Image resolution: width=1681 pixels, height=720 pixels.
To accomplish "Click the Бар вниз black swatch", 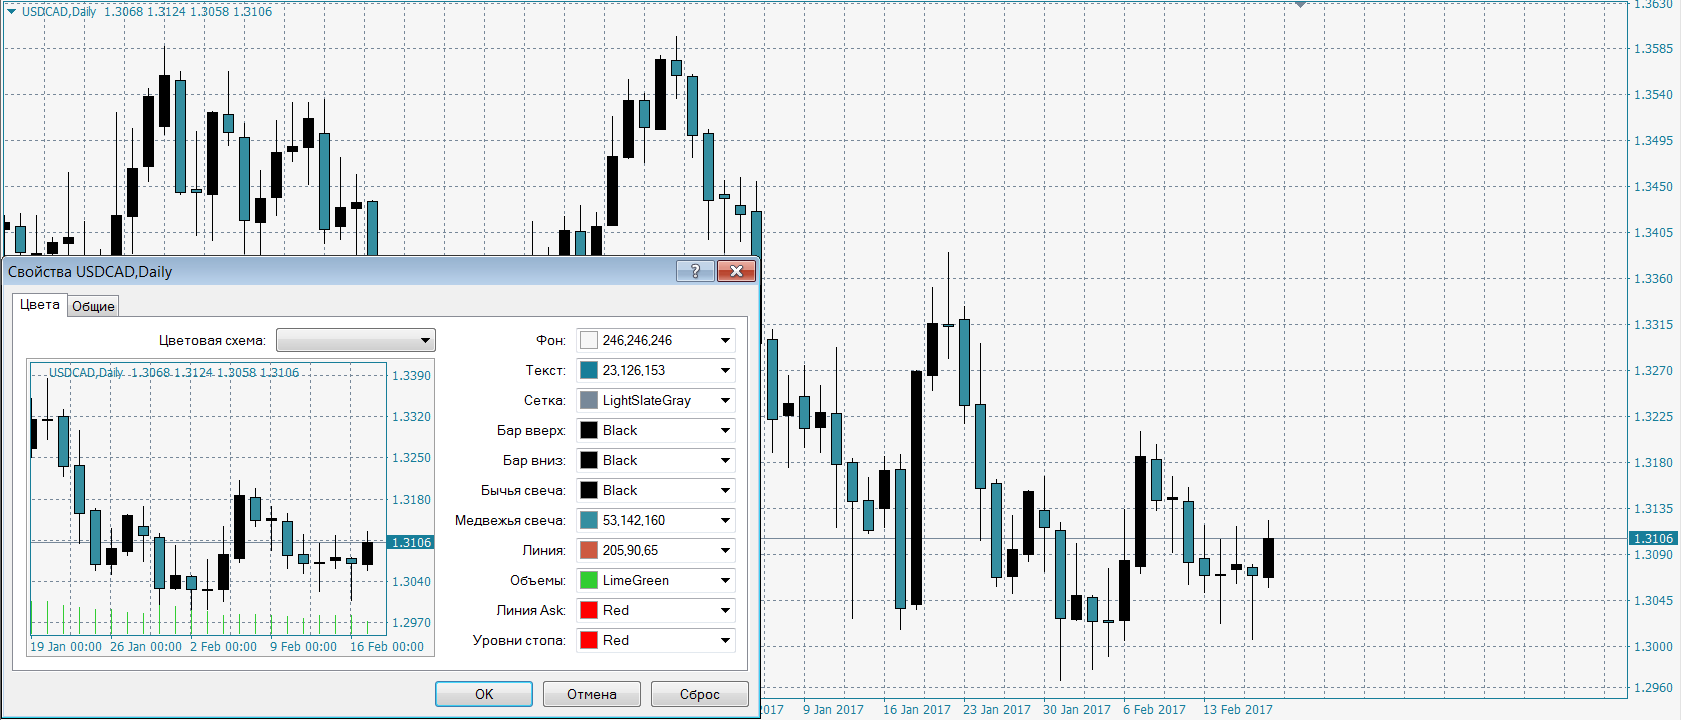I will click(x=589, y=461).
